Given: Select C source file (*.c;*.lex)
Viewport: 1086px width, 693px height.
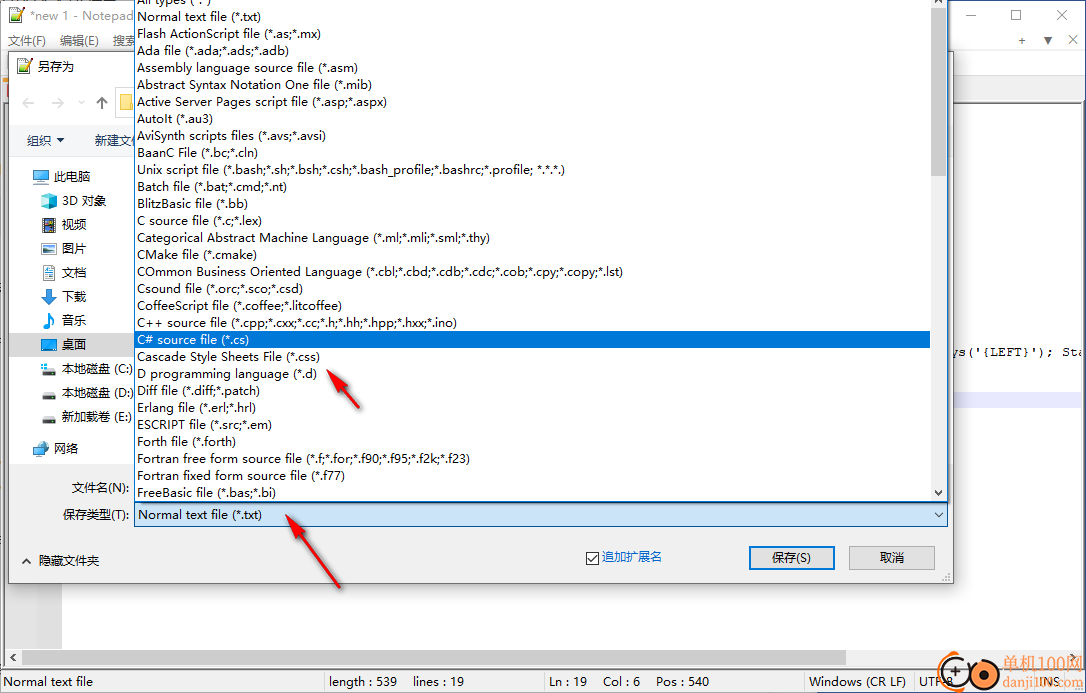Looking at the screenshot, I should [x=532, y=221].
